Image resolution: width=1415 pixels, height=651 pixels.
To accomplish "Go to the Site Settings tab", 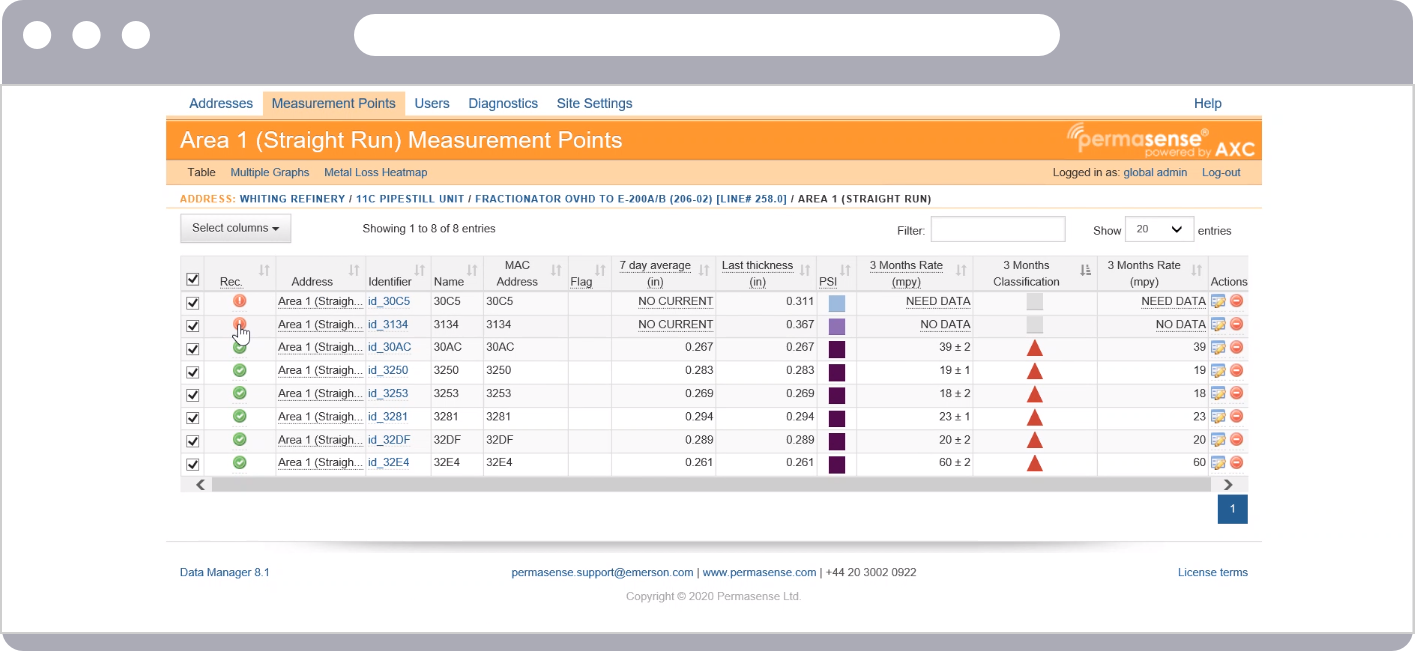I will (x=594, y=103).
